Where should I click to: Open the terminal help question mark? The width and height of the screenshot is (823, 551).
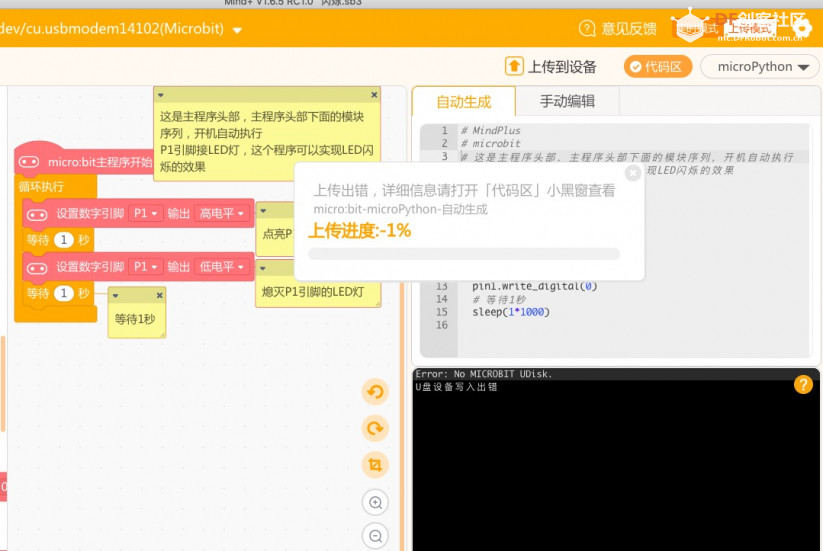pyautogui.click(x=803, y=385)
